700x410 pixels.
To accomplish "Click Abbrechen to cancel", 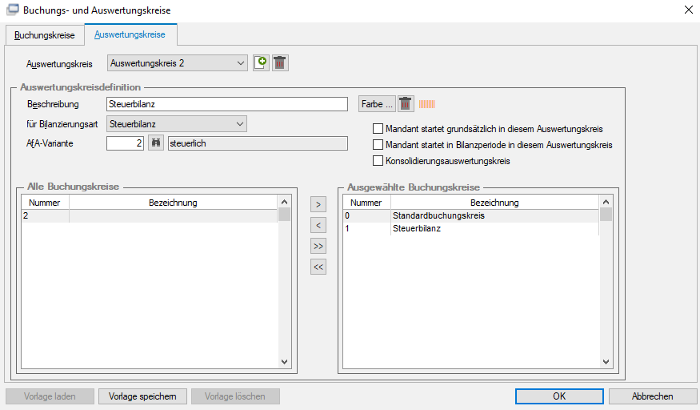I will [x=652, y=396].
